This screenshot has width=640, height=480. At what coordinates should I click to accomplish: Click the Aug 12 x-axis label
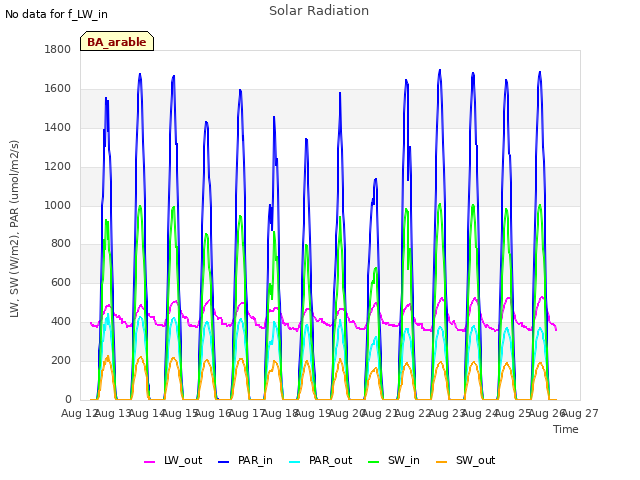click(x=79, y=413)
